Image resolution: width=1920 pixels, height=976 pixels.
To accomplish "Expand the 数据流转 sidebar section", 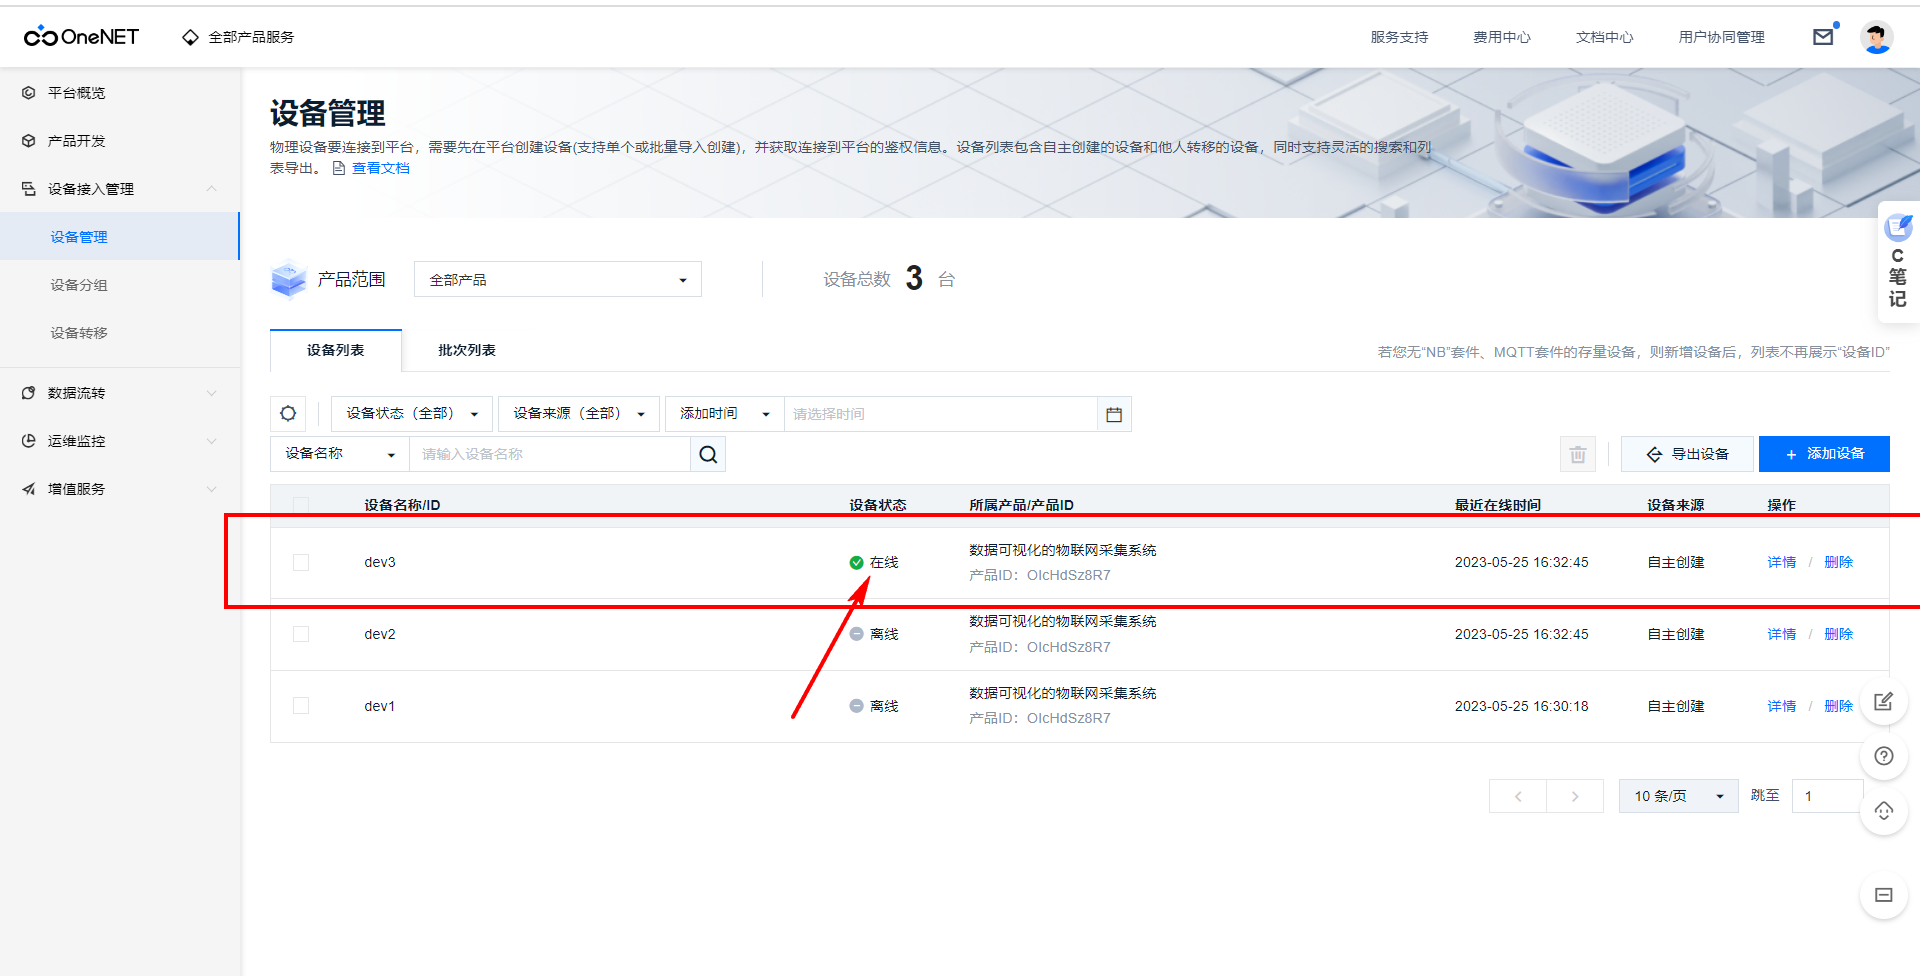I will [120, 393].
